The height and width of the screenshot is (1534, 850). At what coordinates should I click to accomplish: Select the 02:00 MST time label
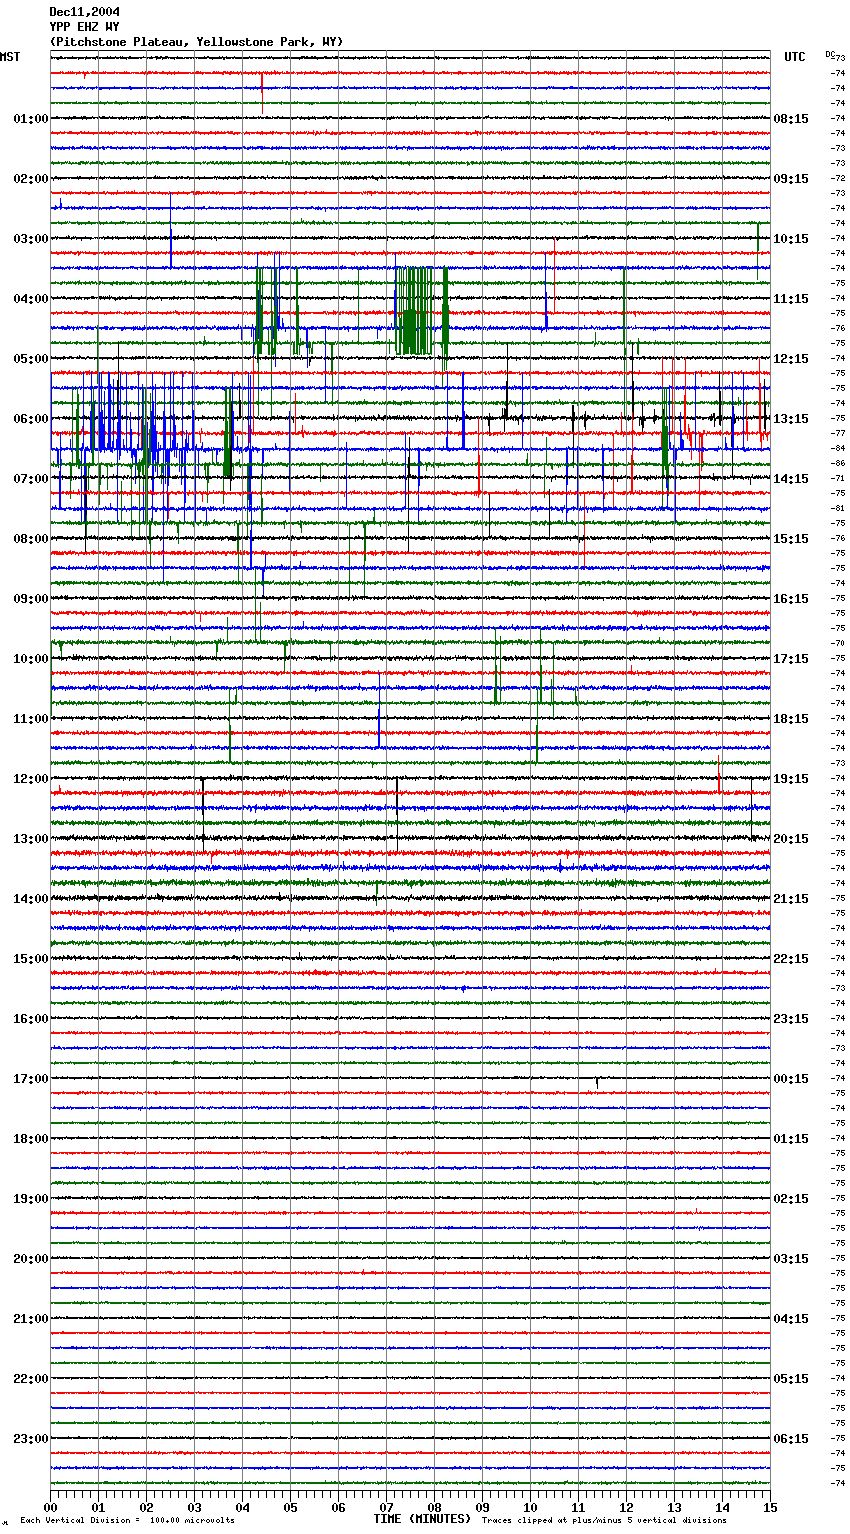click(x=31, y=179)
